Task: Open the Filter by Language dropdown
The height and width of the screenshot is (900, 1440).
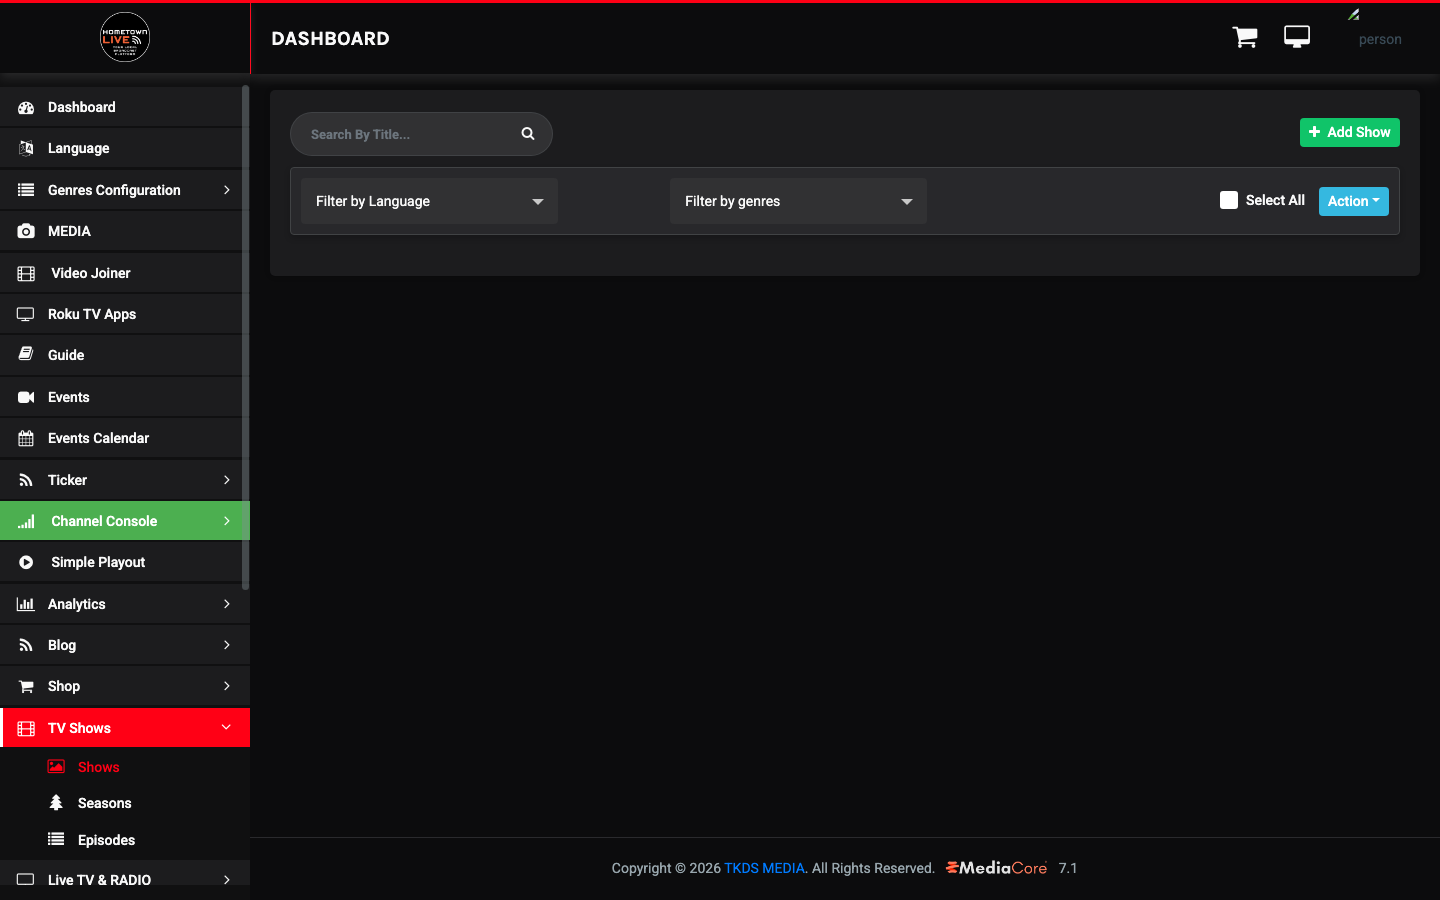Action: click(429, 201)
